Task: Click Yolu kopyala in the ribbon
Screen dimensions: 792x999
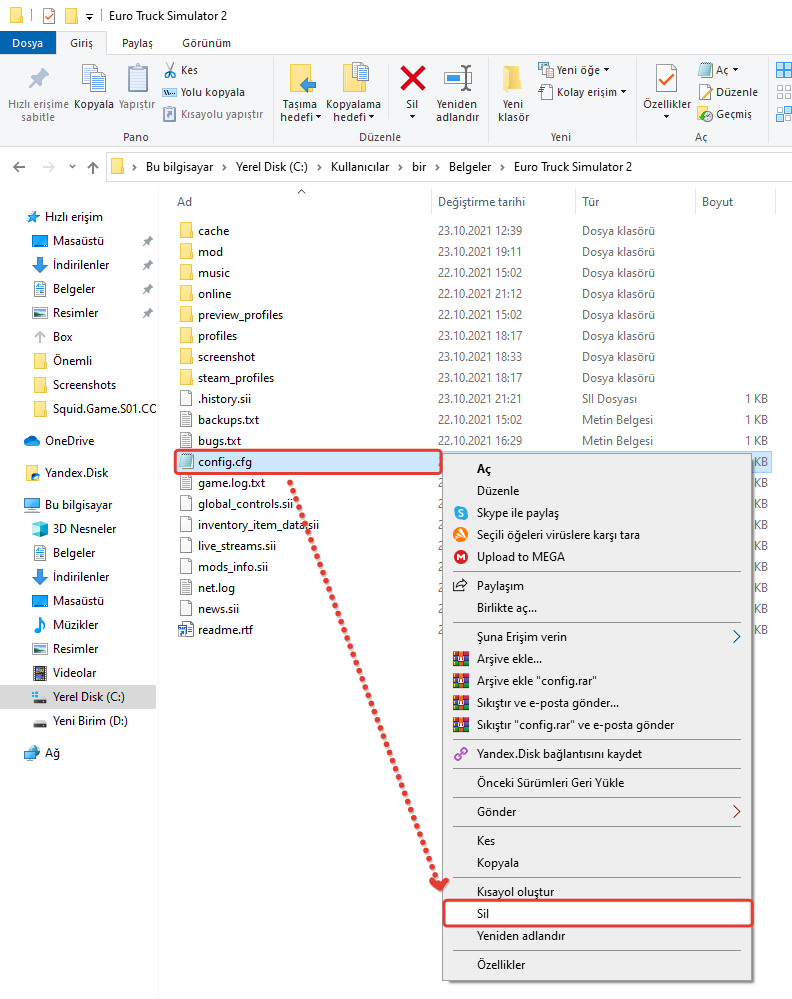Action: tap(204, 92)
